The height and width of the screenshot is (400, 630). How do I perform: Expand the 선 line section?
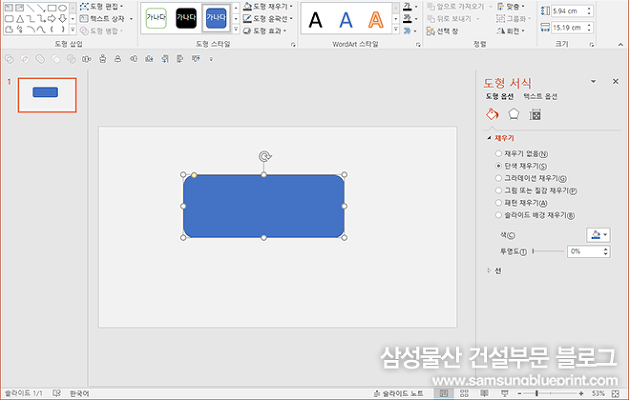[494, 271]
